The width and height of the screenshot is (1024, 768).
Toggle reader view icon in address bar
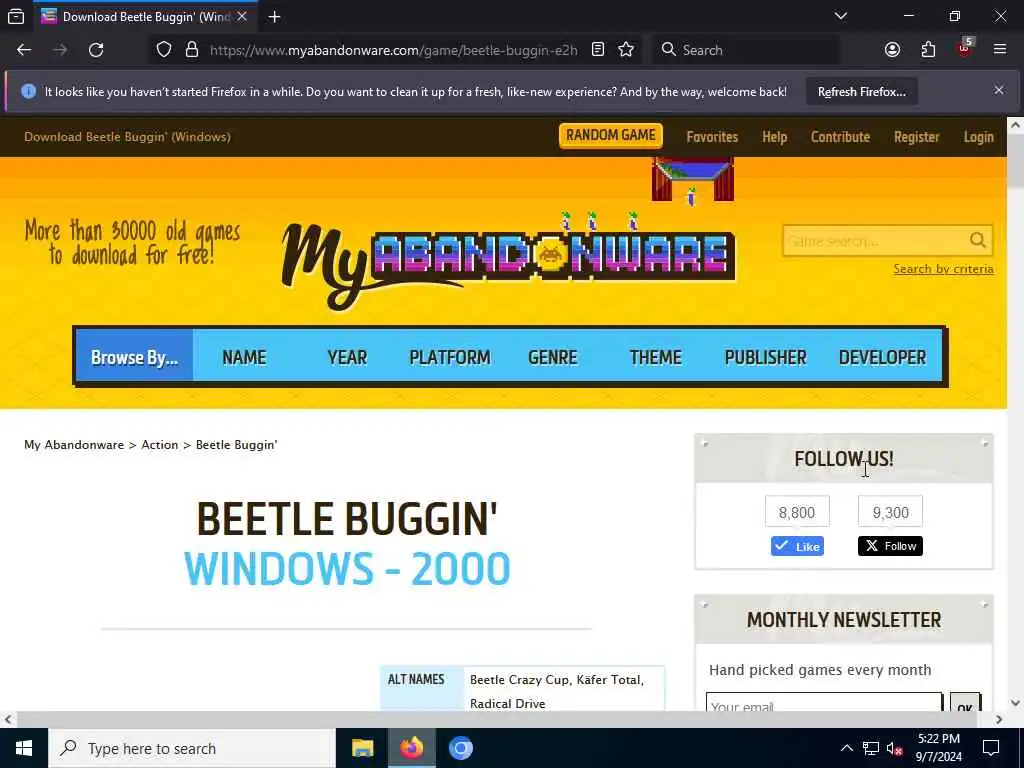598,50
